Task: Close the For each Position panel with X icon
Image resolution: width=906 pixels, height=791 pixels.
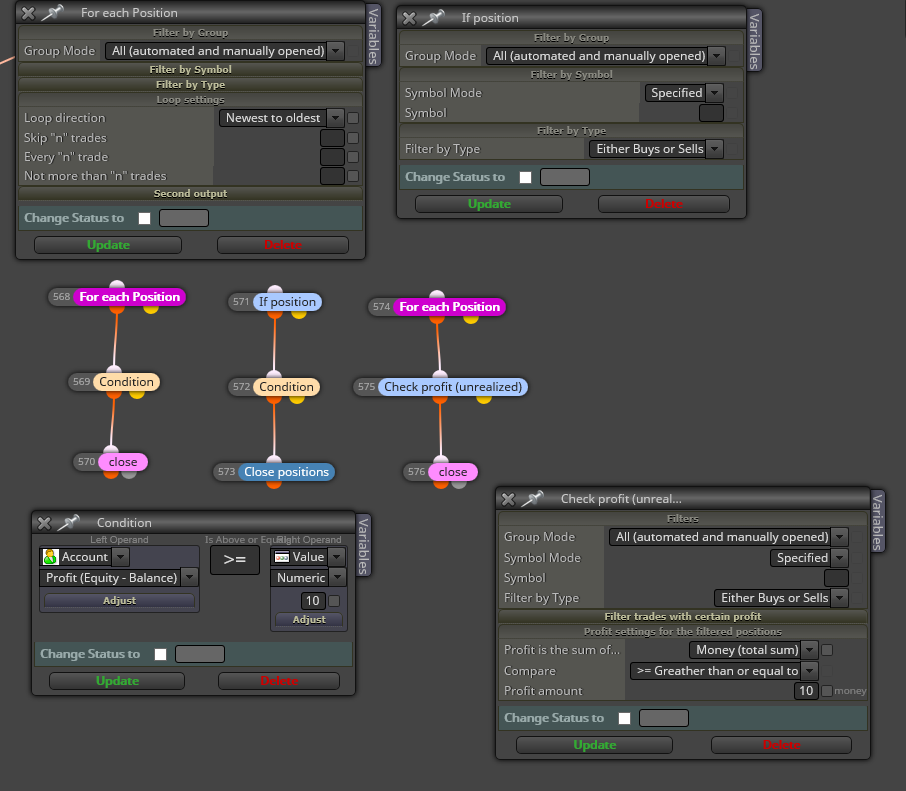Action: pyautogui.click(x=28, y=13)
